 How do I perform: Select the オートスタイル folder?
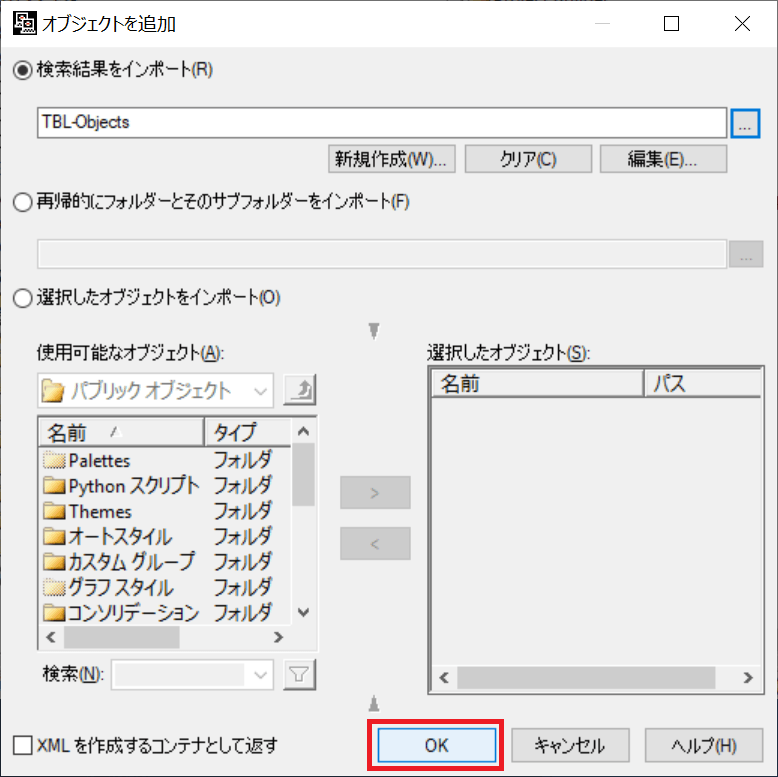point(165,536)
